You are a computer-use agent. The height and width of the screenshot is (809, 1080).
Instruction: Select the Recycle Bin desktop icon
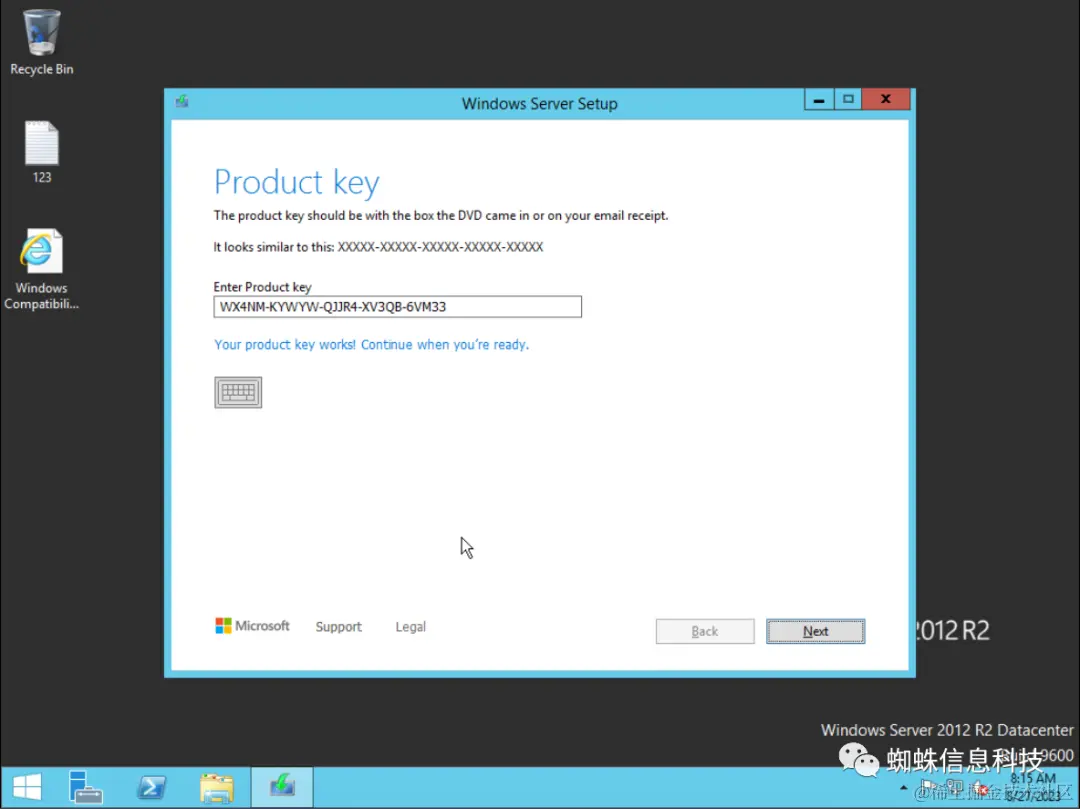[x=41, y=41]
